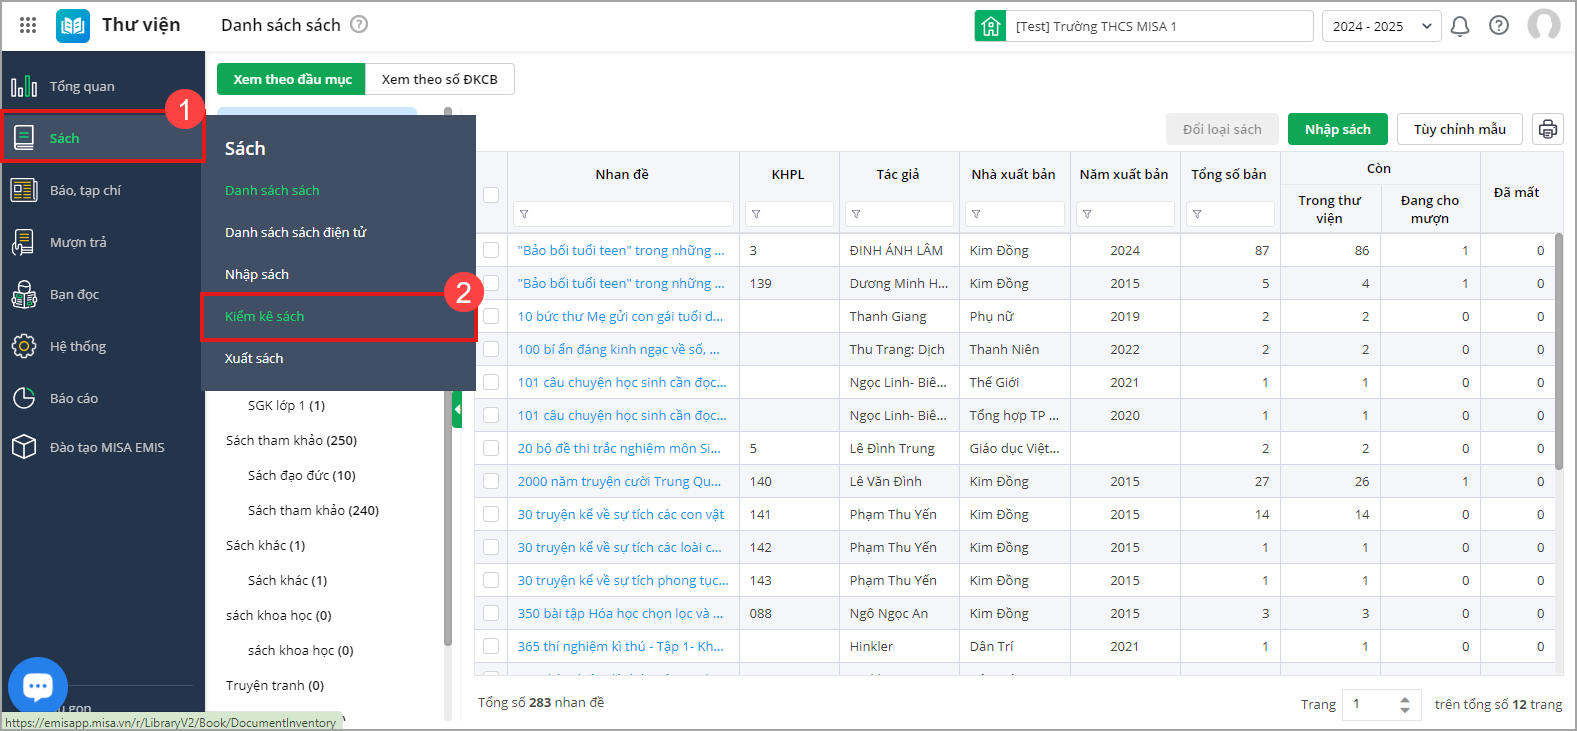
Task: Select Sách đạo đức (10) category
Action: pos(302,475)
